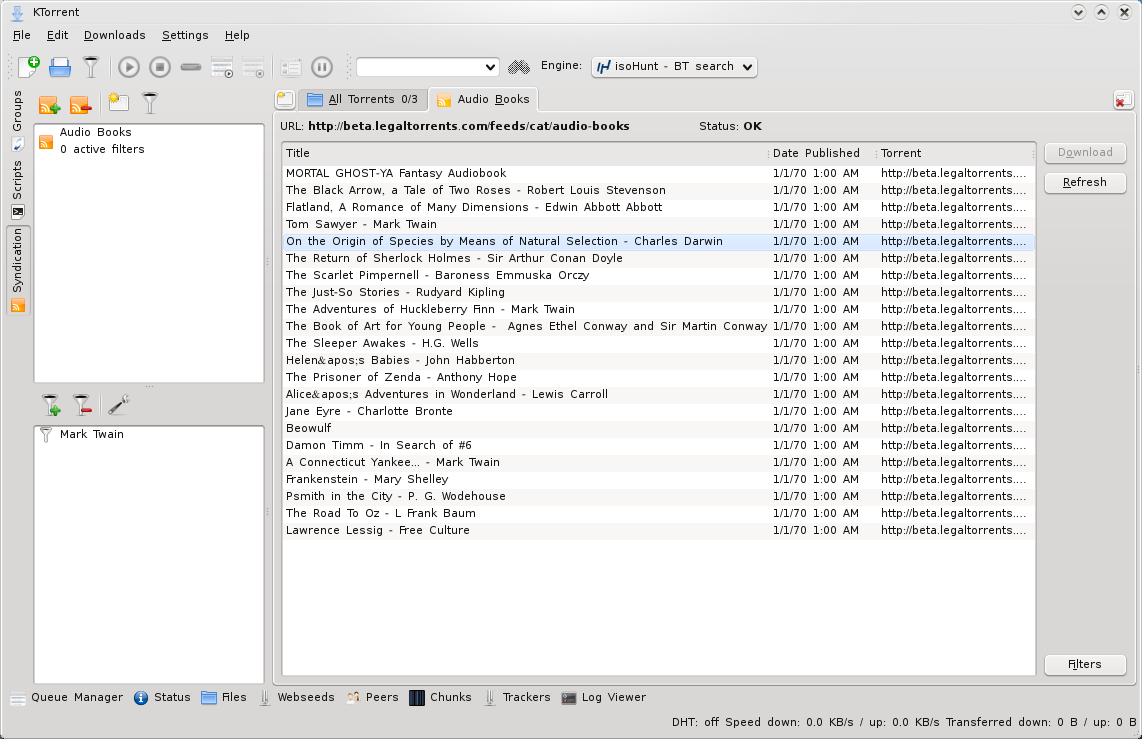Image resolution: width=1142 pixels, height=739 pixels.
Task: Select 'Jane Eyre - Charlotte Bronte' row
Action: tap(658, 411)
